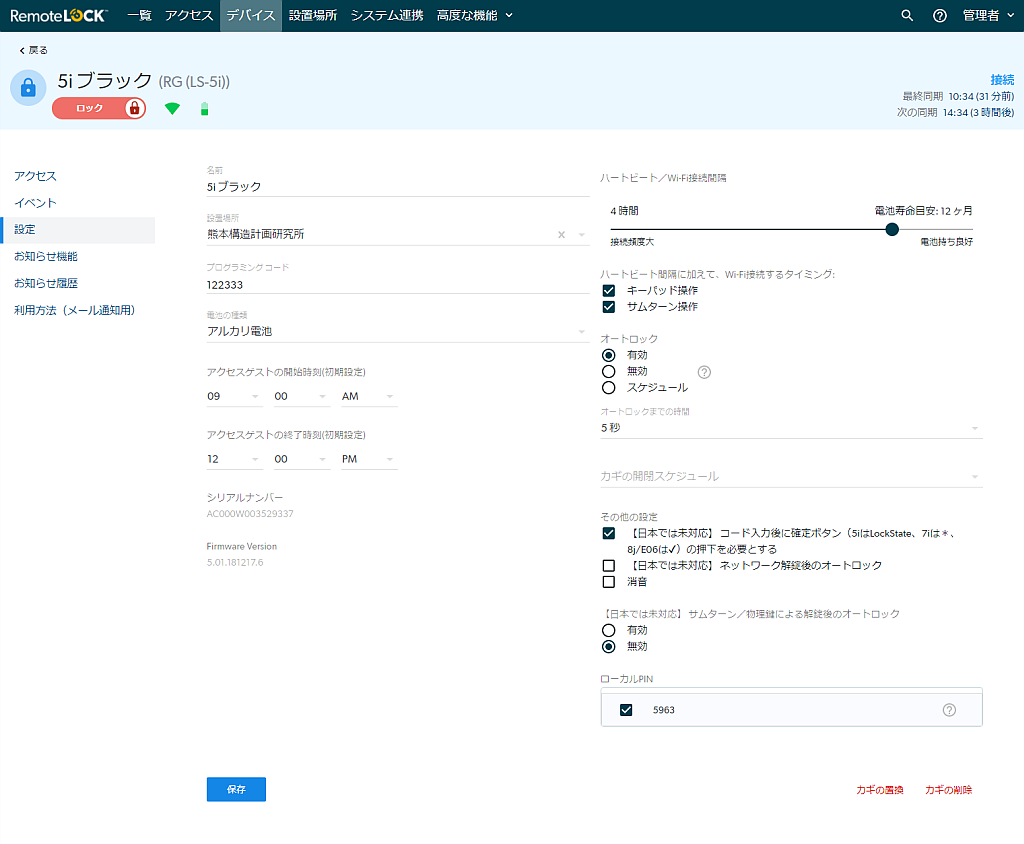
Task: Open デバイス in top navigation
Action: pyautogui.click(x=251, y=16)
